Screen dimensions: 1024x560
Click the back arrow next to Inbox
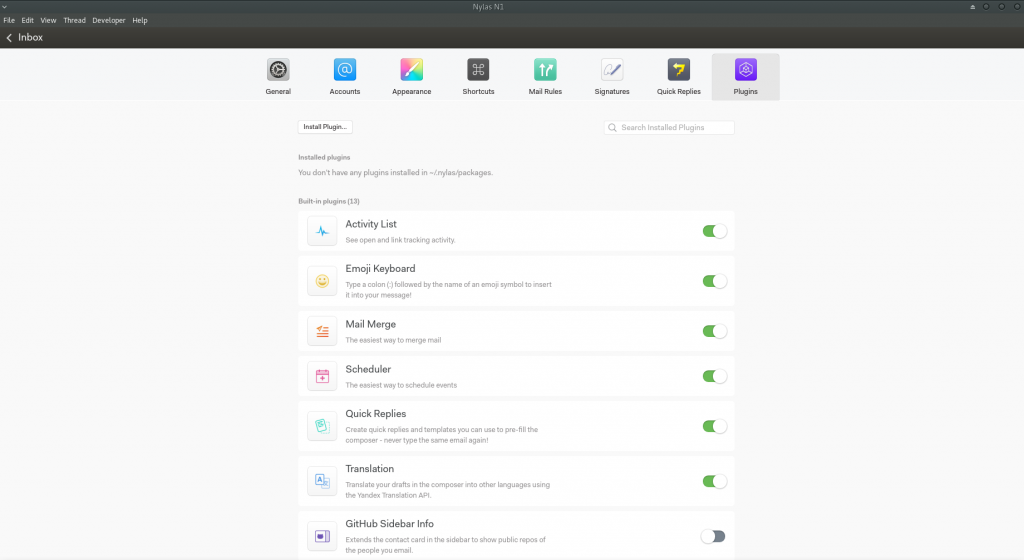(9, 38)
